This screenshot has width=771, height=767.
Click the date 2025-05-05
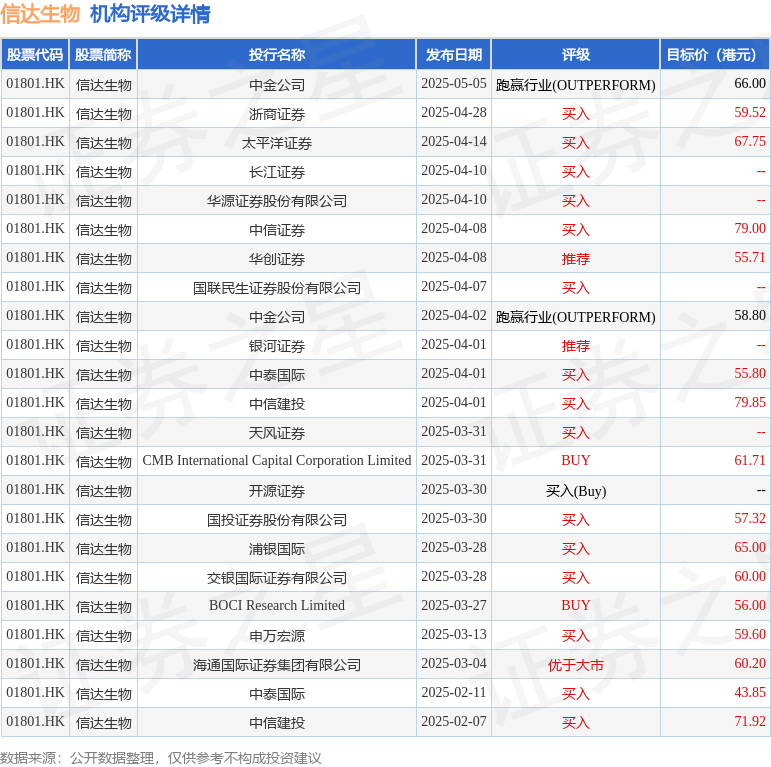454,84
